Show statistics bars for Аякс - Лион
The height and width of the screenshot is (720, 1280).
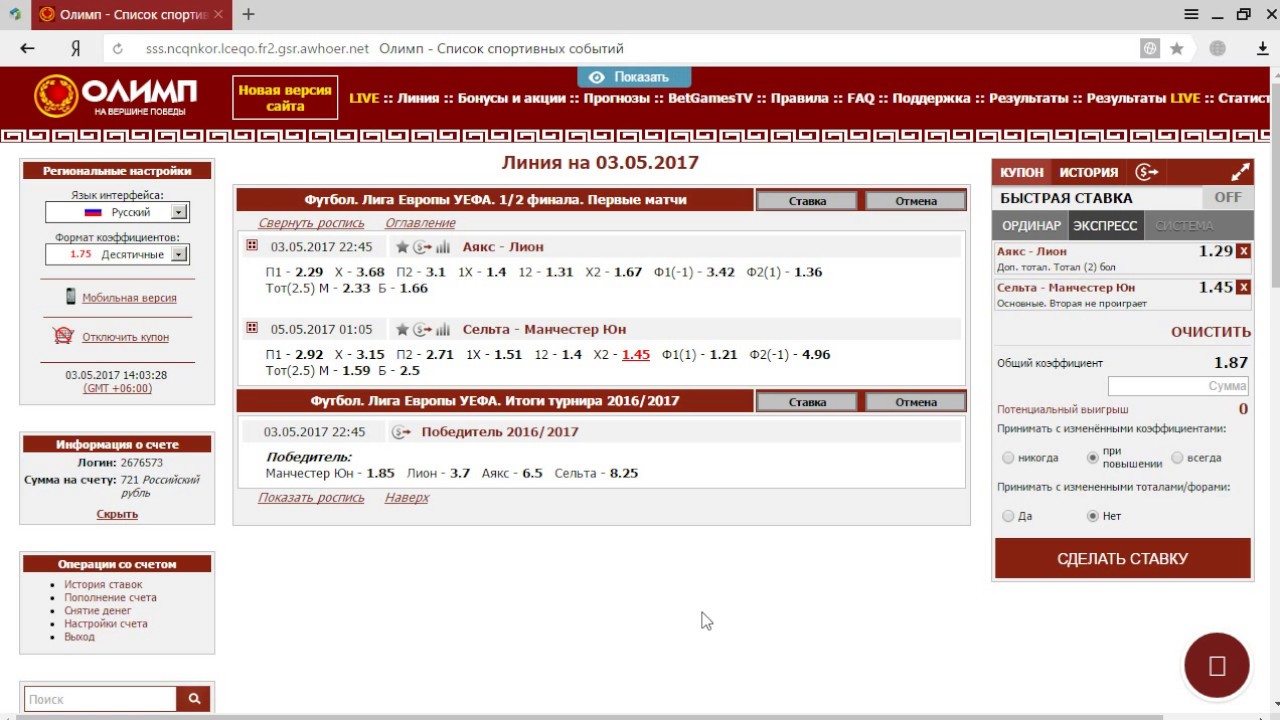pos(443,247)
